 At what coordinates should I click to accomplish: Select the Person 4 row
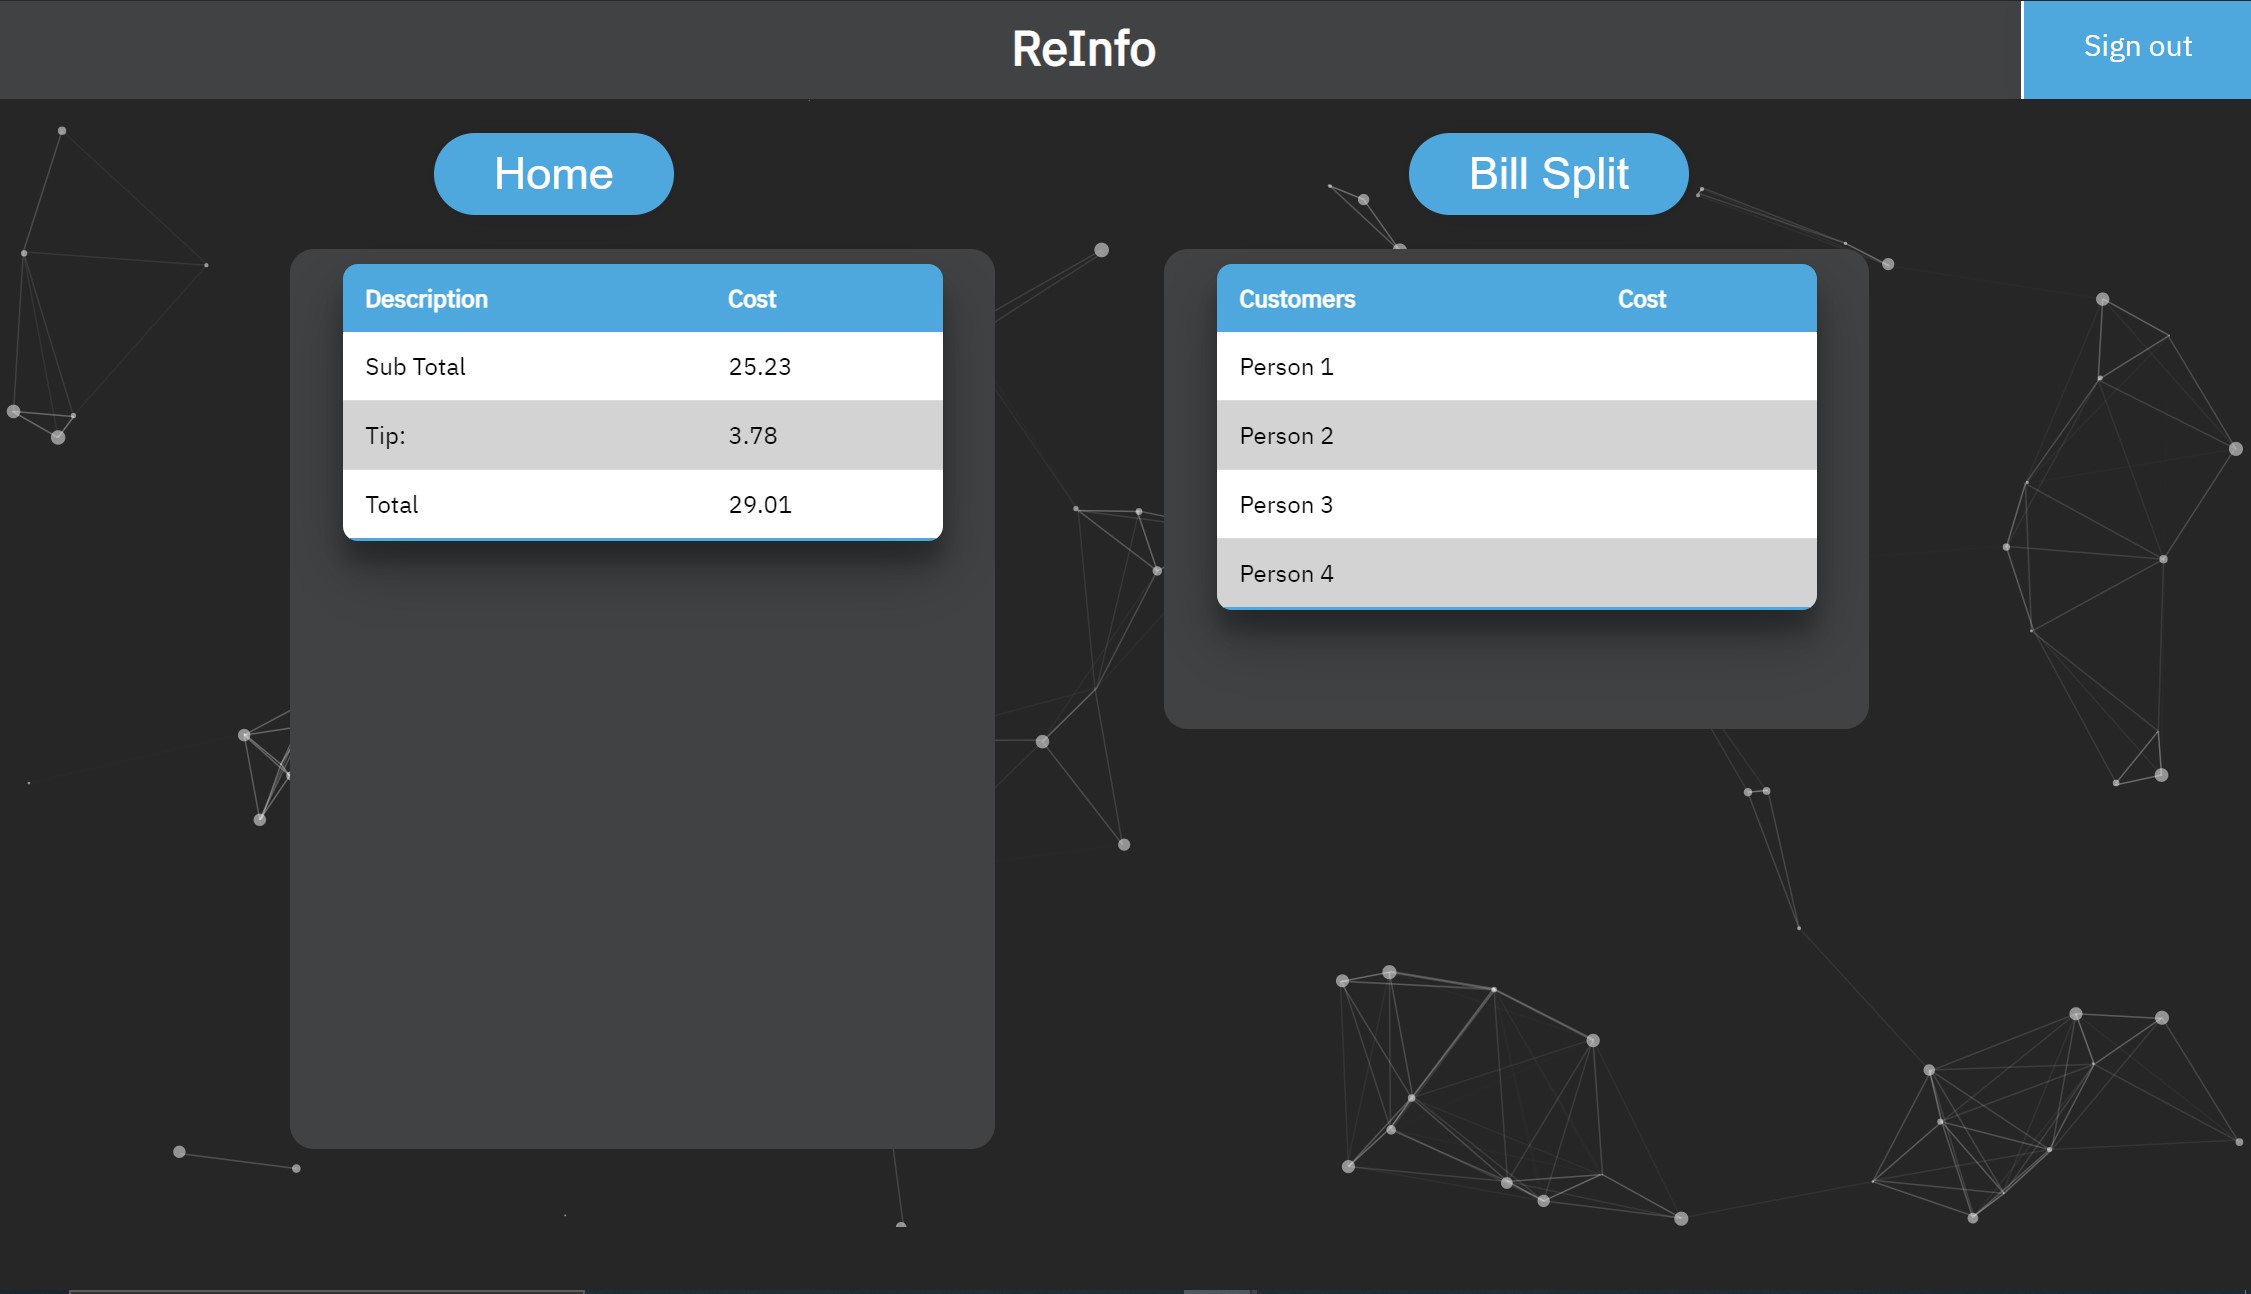[1286, 574]
